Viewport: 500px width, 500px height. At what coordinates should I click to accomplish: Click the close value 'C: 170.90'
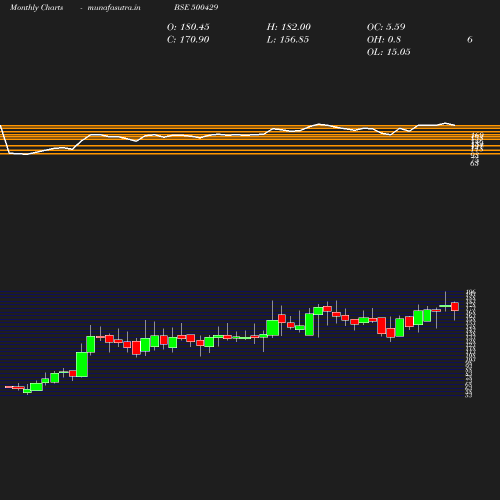click(188, 40)
